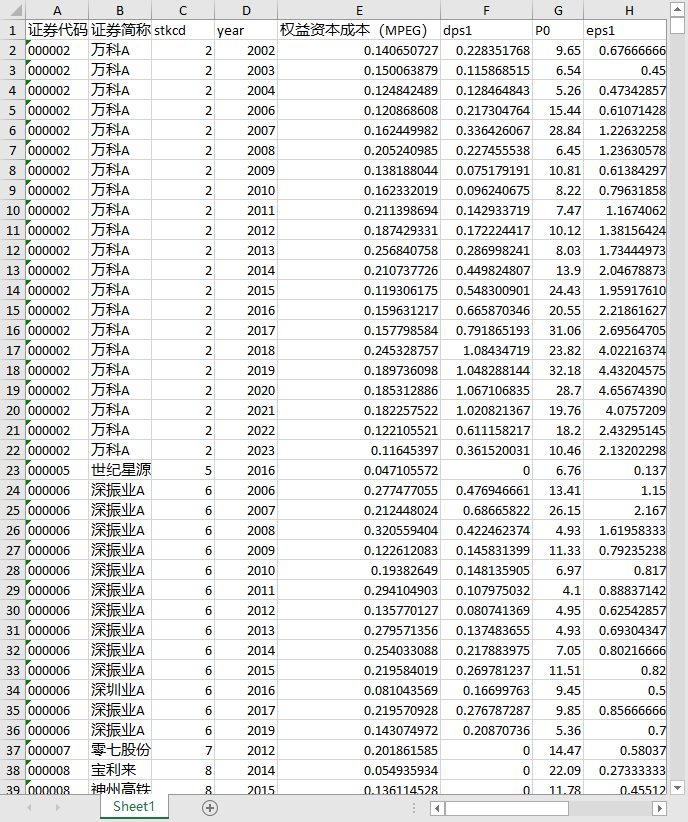Click the 世纪星源 cell
688x822 pixels.
pos(120,471)
